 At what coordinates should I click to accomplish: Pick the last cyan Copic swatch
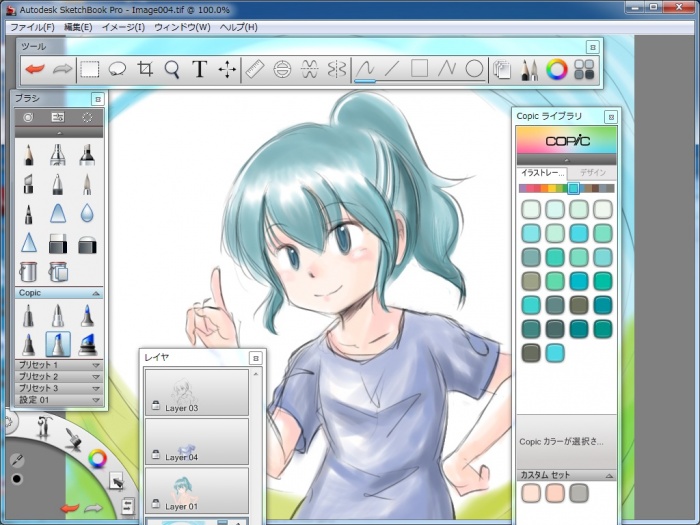pos(555,353)
